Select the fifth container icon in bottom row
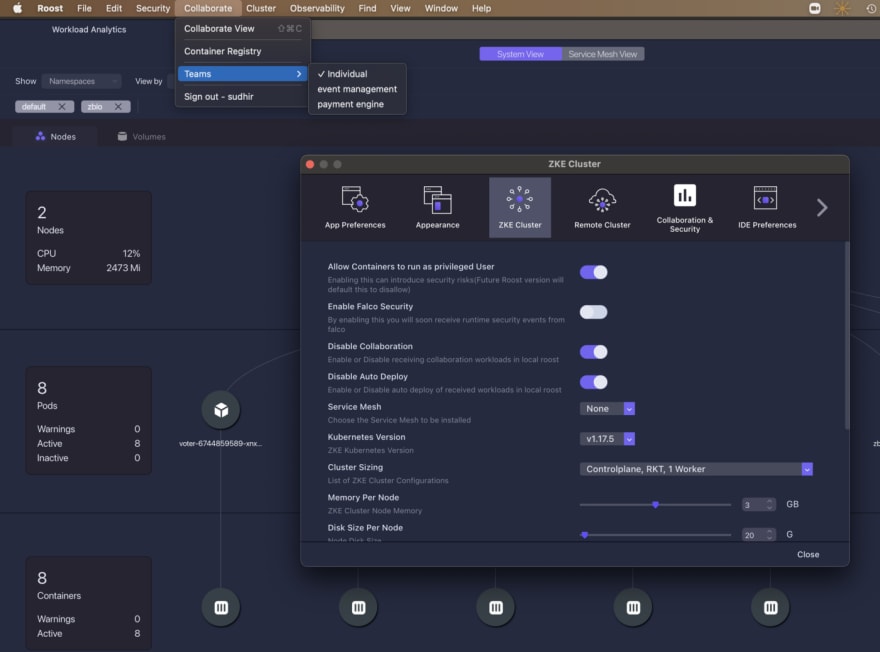880x652 pixels. [x=771, y=607]
